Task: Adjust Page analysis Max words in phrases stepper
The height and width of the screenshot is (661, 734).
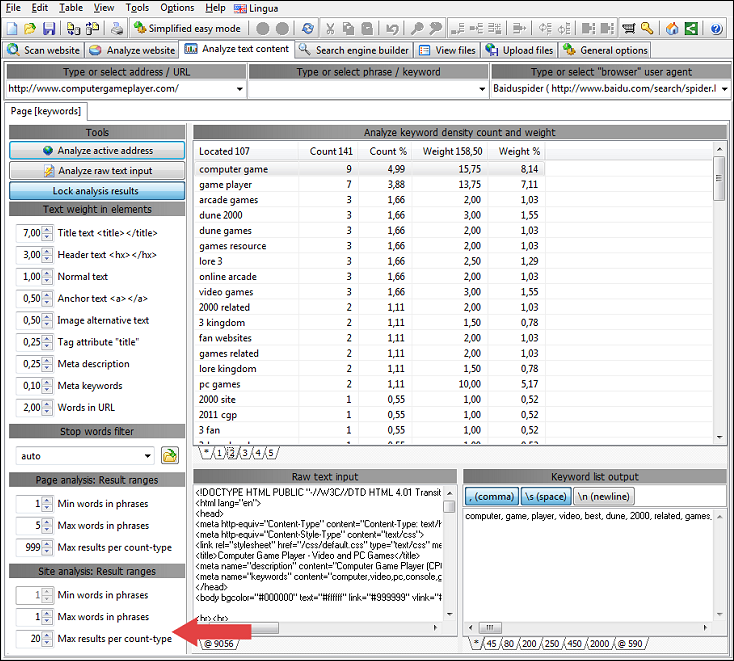Action: tap(47, 526)
